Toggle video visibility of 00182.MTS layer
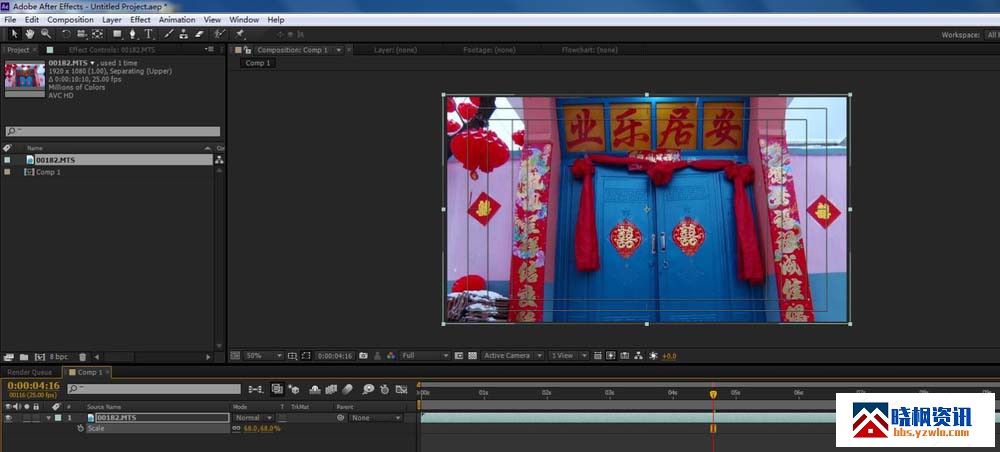Viewport: 1000px width, 452px height. (x=8, y=418)
